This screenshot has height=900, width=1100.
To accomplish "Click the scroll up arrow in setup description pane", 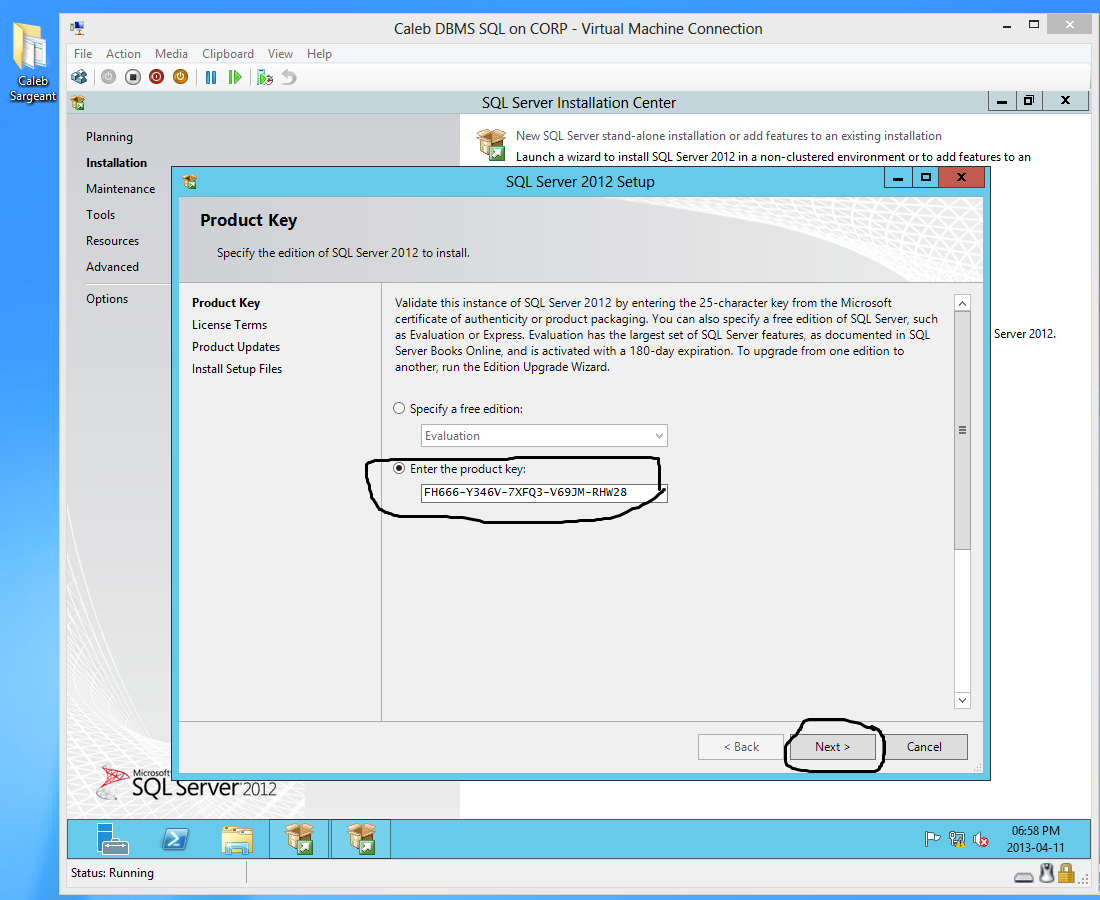I will 962,303.
